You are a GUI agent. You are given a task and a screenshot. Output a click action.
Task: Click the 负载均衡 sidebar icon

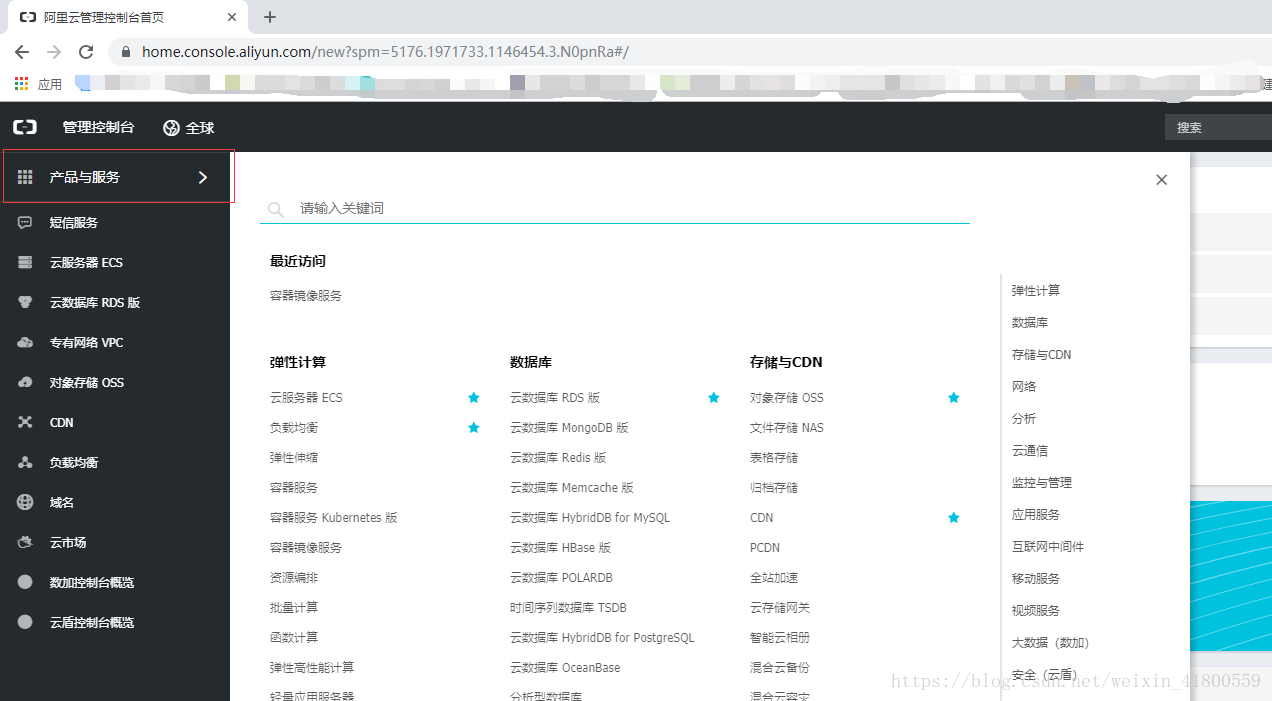coord(25,463)
